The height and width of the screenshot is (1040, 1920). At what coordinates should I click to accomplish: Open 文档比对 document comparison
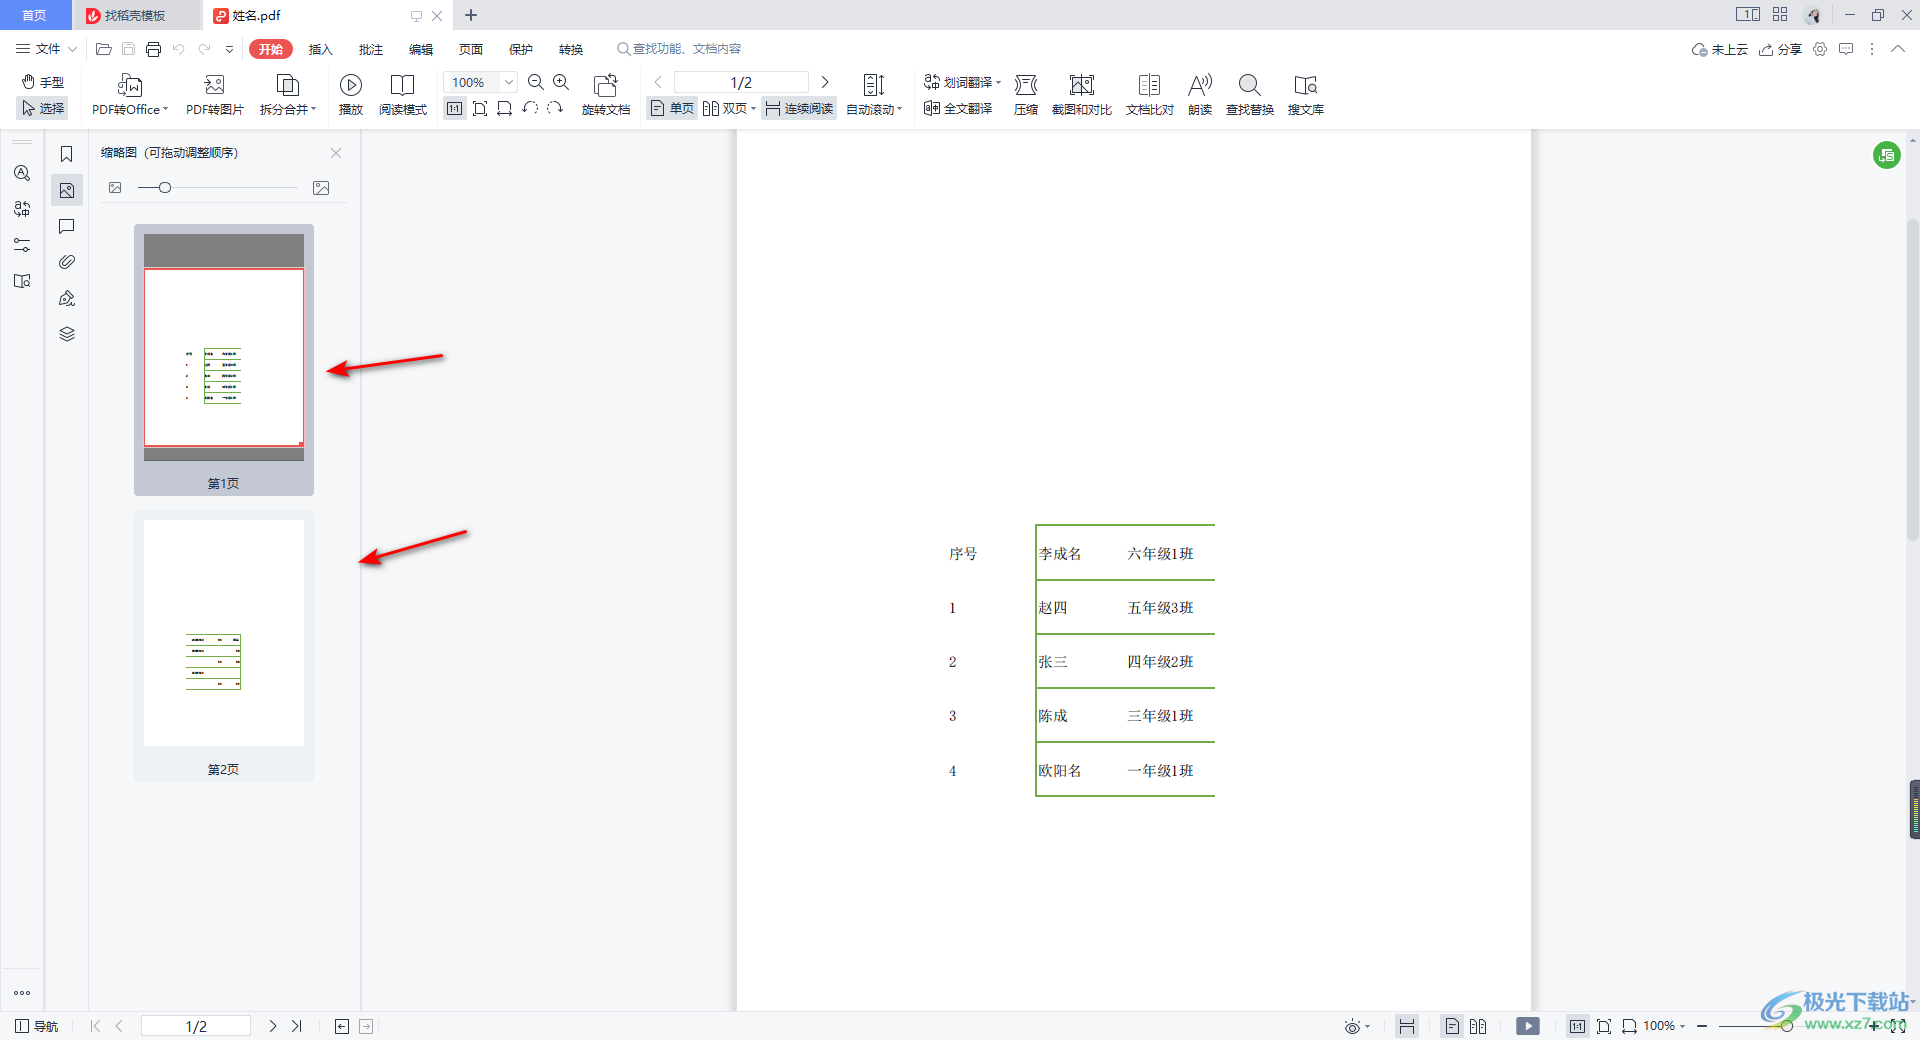coord(1150,95)
